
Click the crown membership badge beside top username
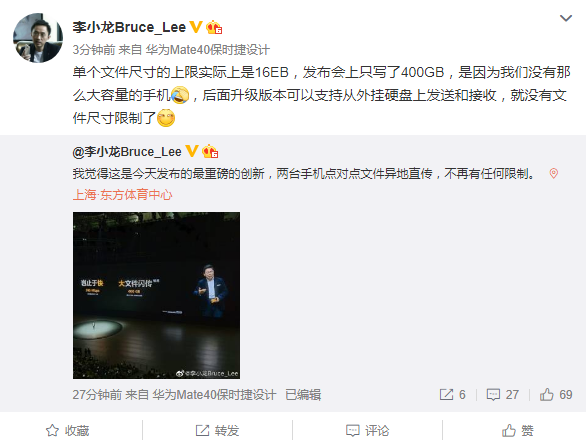[214, 27]
